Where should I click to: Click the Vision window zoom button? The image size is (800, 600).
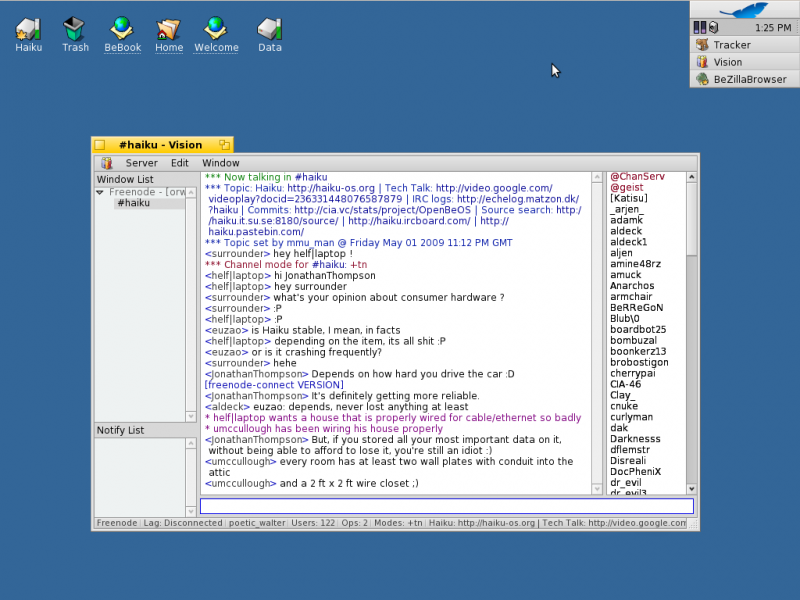[x=224, y=145]
